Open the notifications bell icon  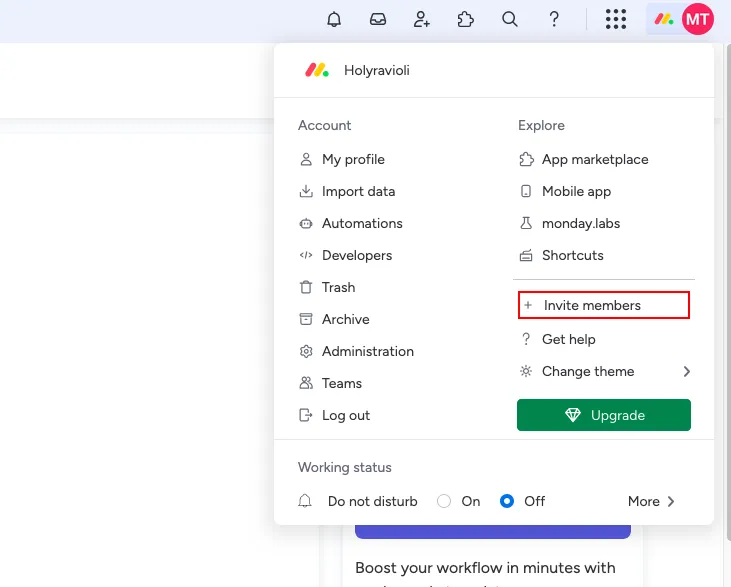pyautogui.click(x=334, y=19)
